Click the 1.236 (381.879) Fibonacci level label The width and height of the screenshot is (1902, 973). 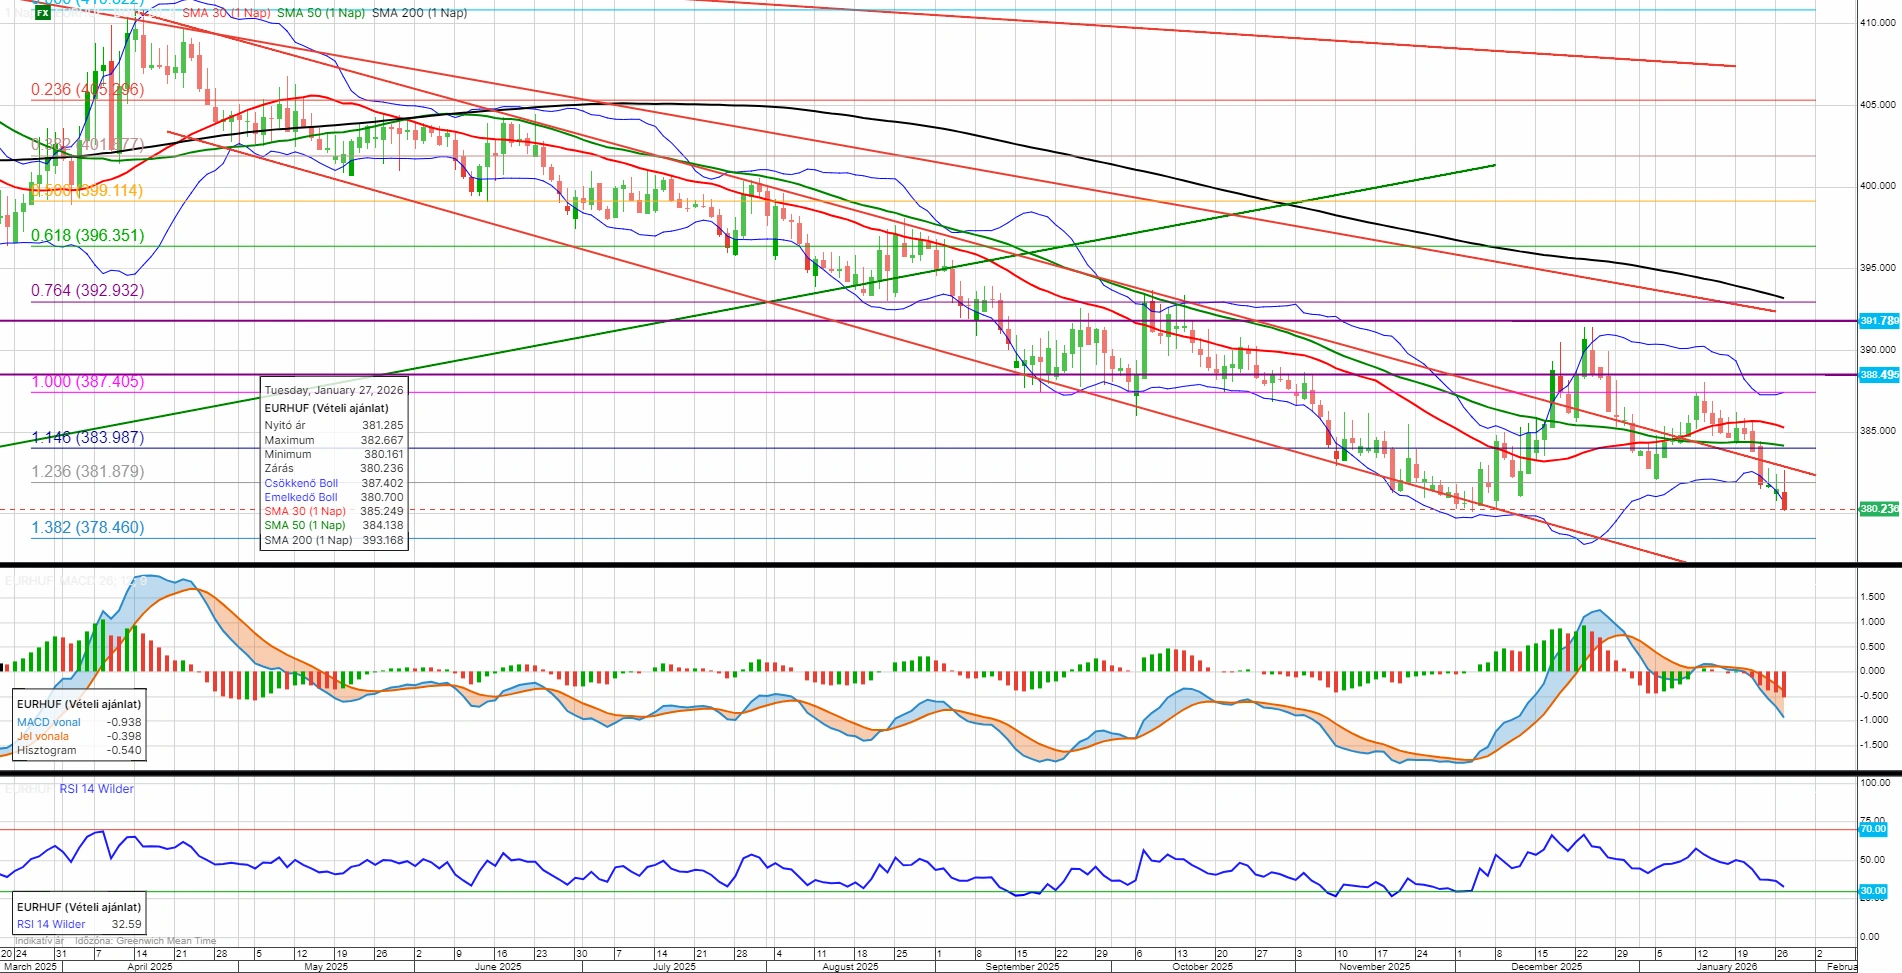(88, 472)
